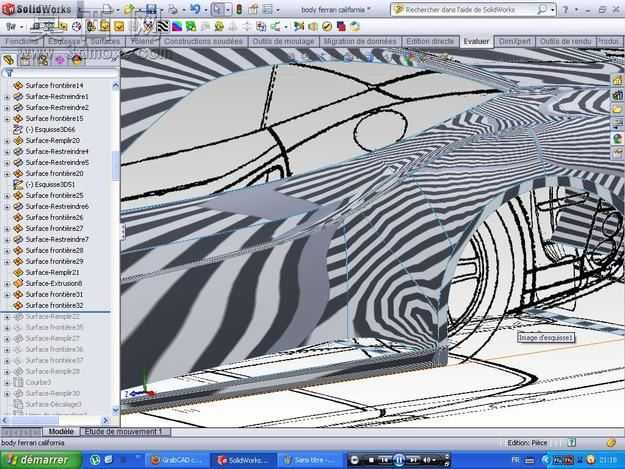
Task: Click the Save floppy disk icon
Action: [151, 9]
